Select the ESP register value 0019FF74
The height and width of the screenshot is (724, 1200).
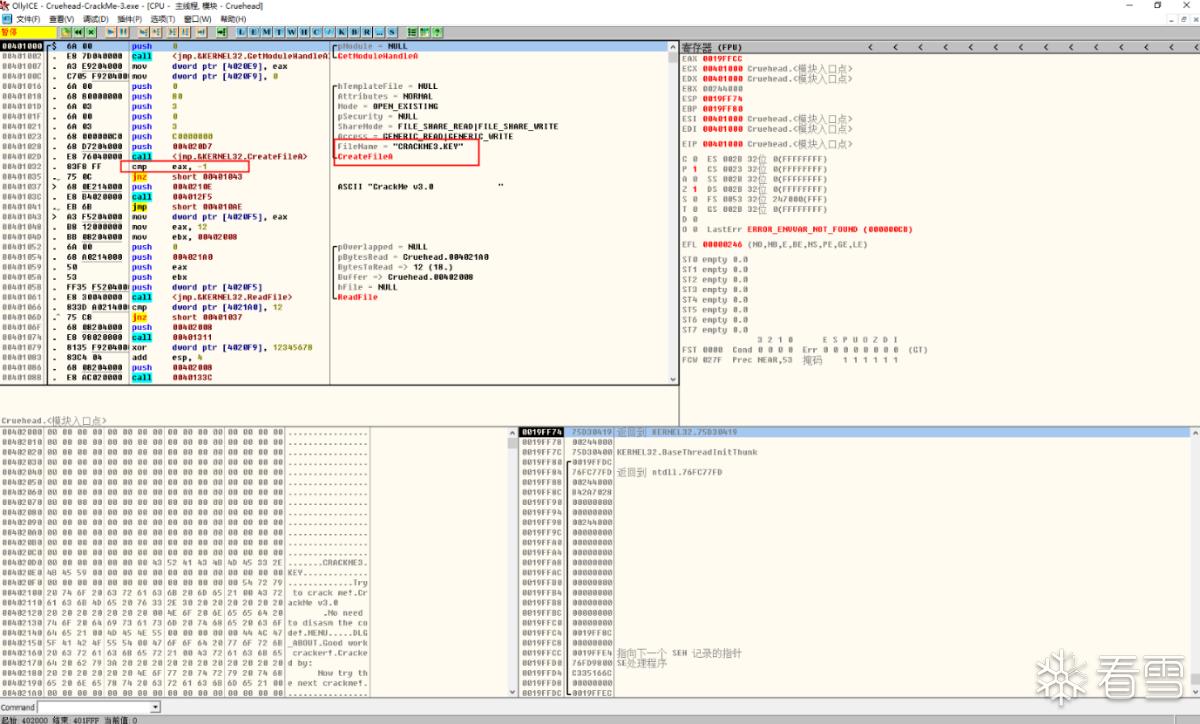722,98
